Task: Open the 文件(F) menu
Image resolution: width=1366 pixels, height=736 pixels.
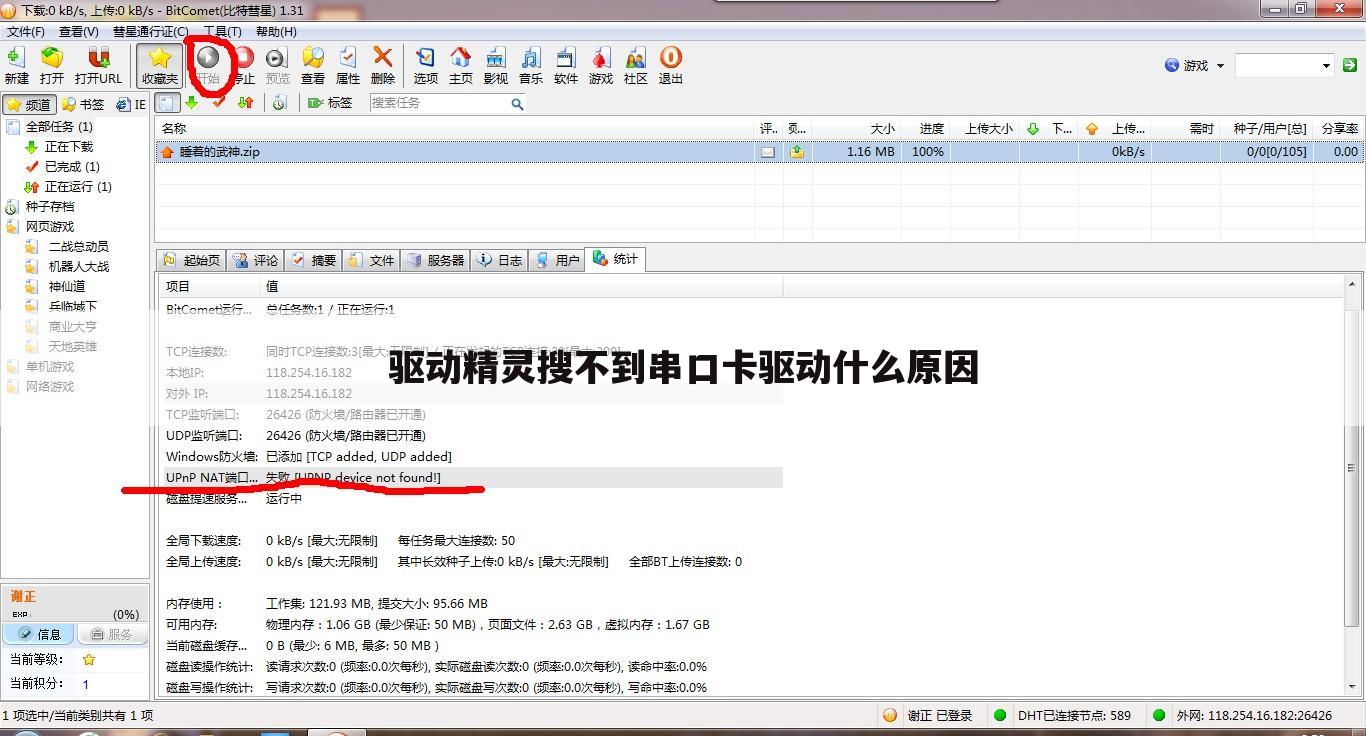Action: click(25, 31)
